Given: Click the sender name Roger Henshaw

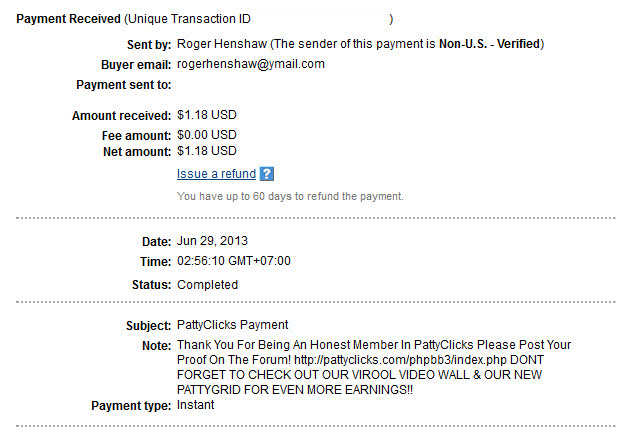Looking at the screenshot, I should (x=222, y=44).
